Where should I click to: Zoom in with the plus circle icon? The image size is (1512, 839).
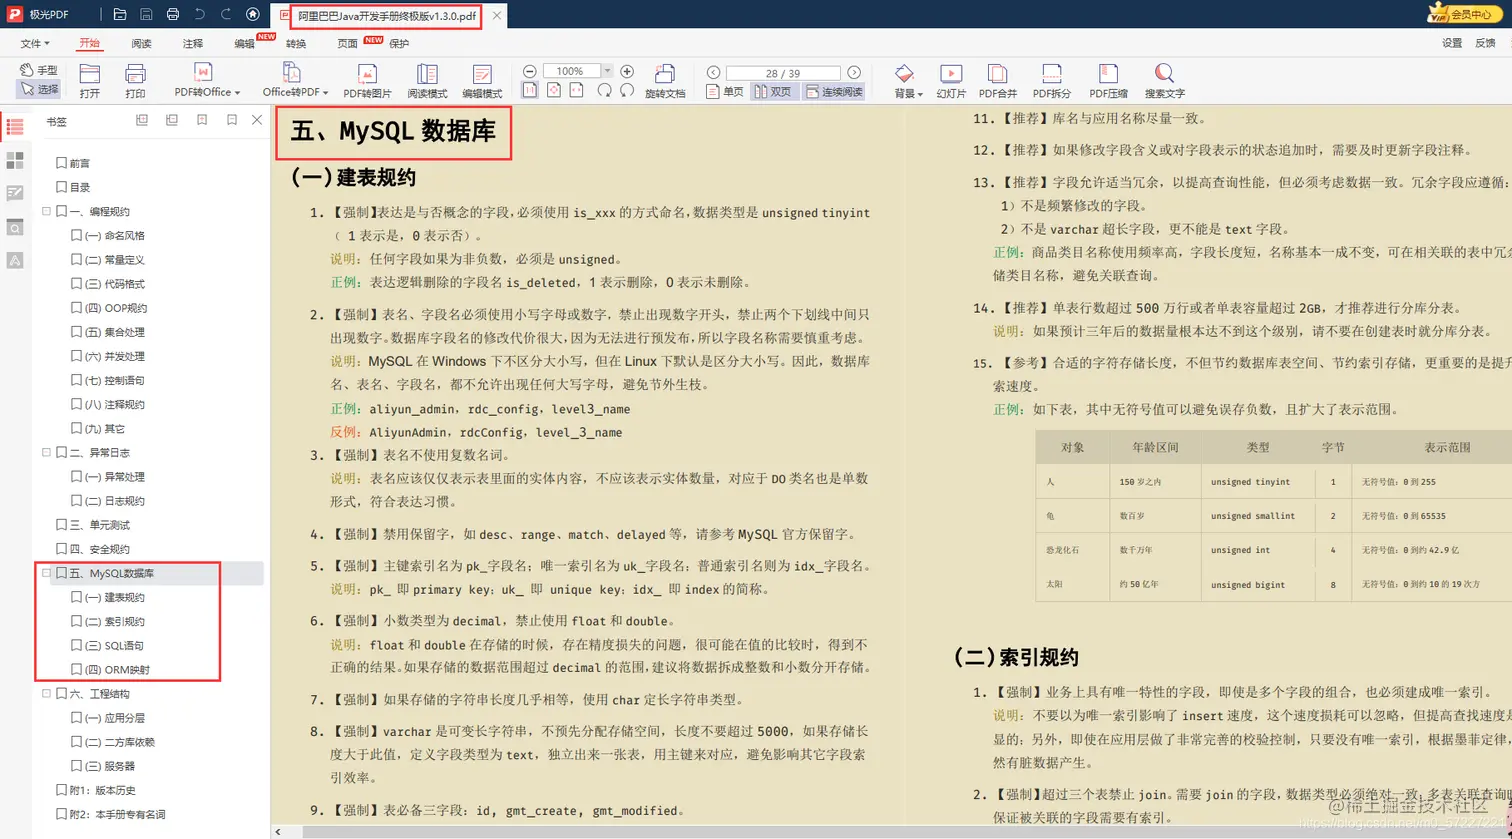click(627, 71)
